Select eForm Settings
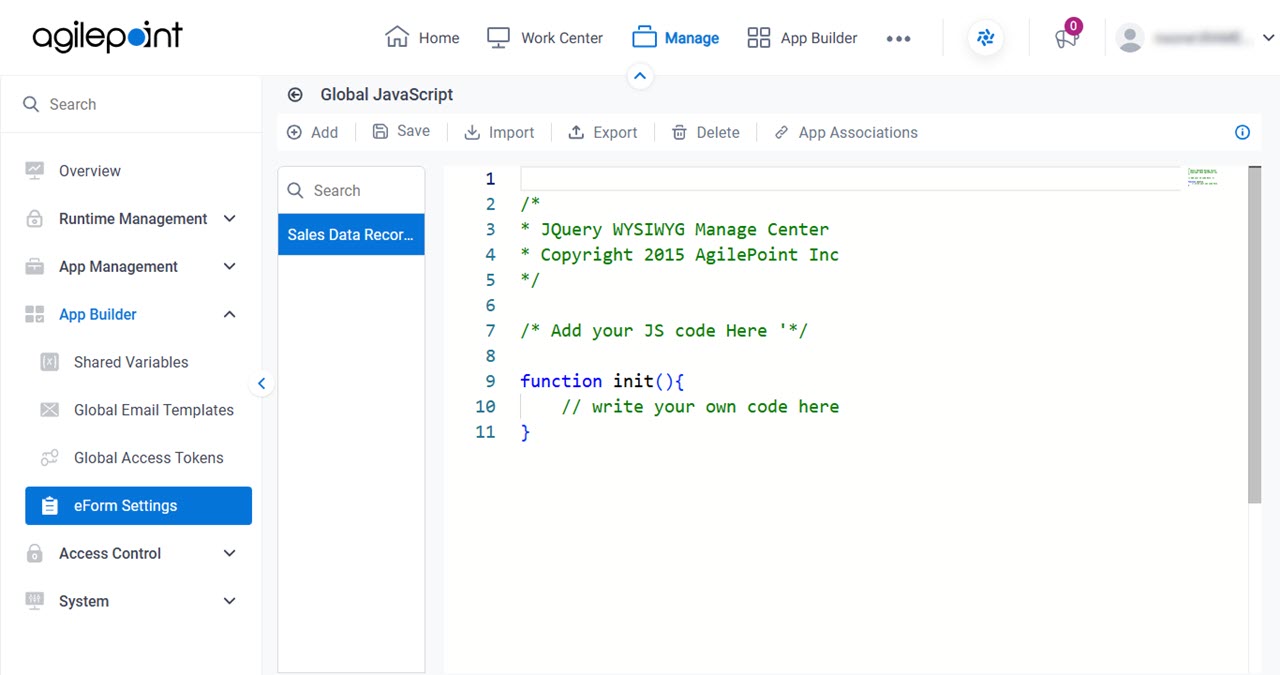 tap(138, 506)
